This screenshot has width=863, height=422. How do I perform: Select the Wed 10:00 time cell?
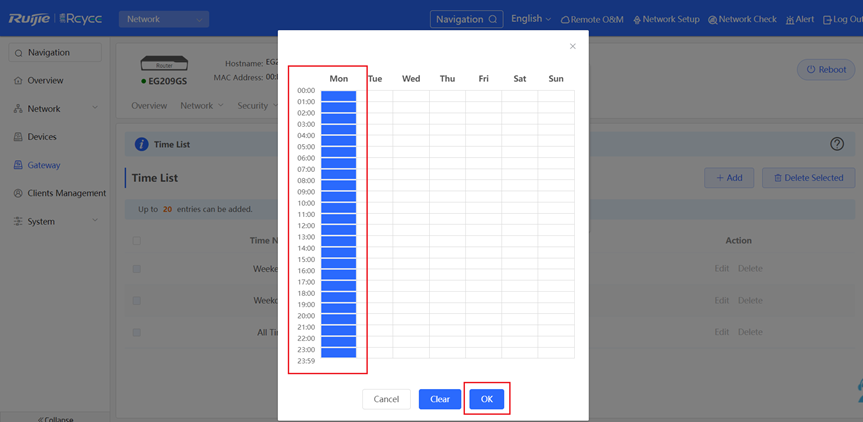click(x=411, y=209)
